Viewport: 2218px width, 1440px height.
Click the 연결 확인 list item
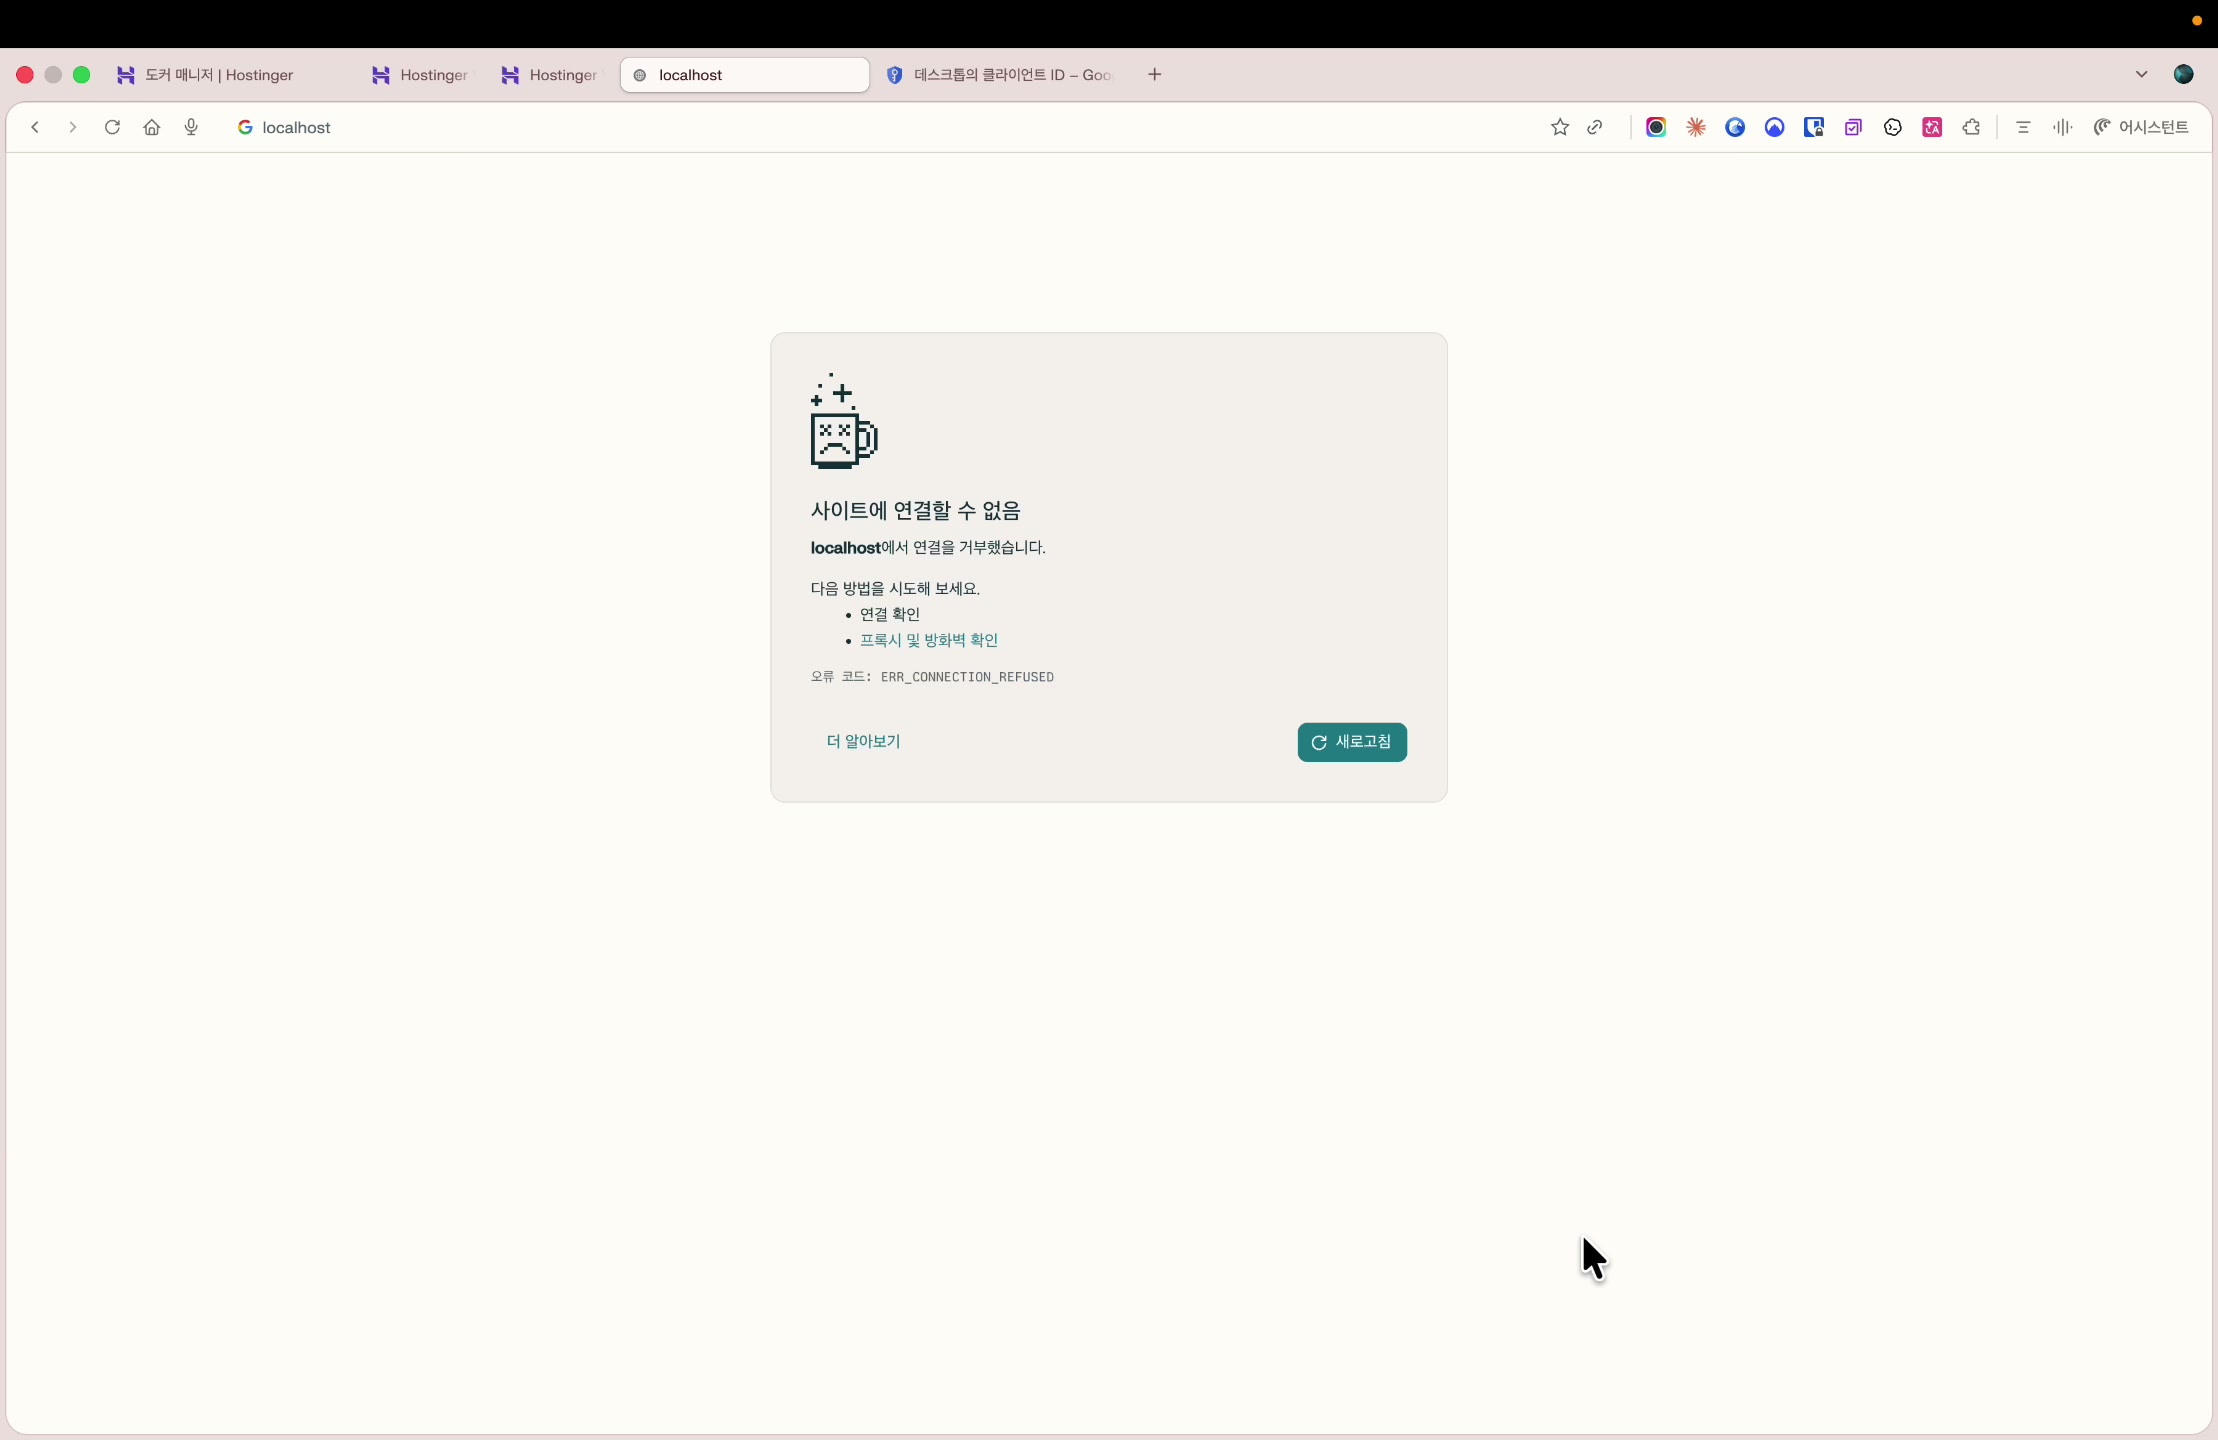[890, 614]
